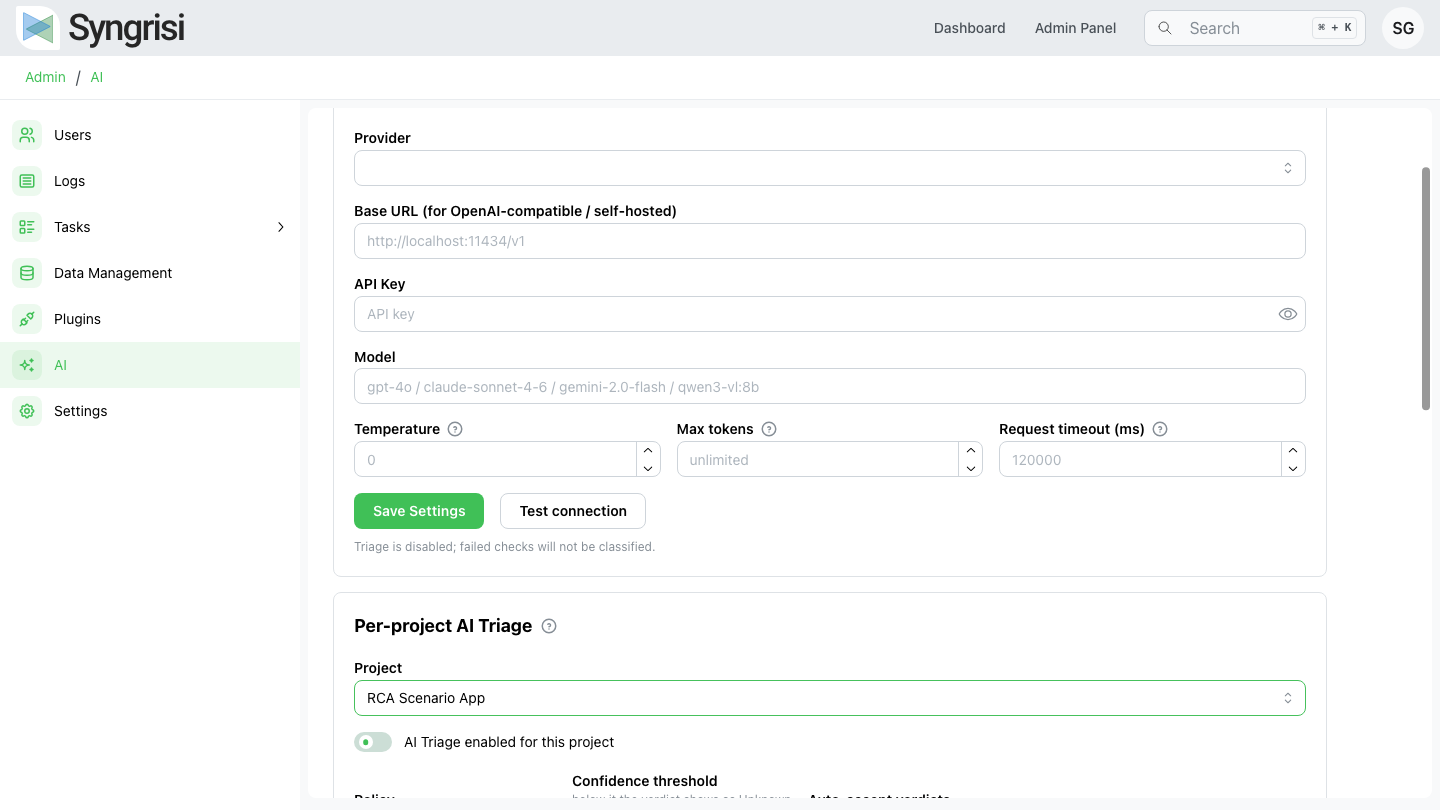Click the Data Management database icon
Screen dimensions: 1440x810
tap(27, 273)
